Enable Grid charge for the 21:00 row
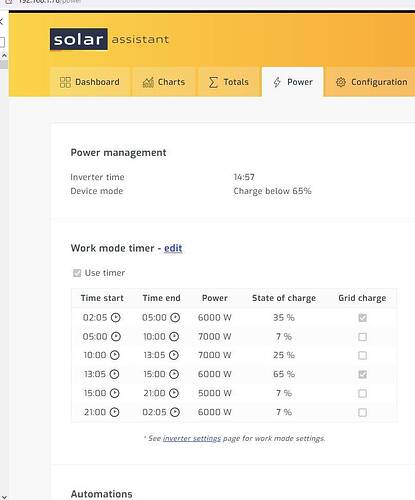415x500 pixels. (x=362, y=412)
